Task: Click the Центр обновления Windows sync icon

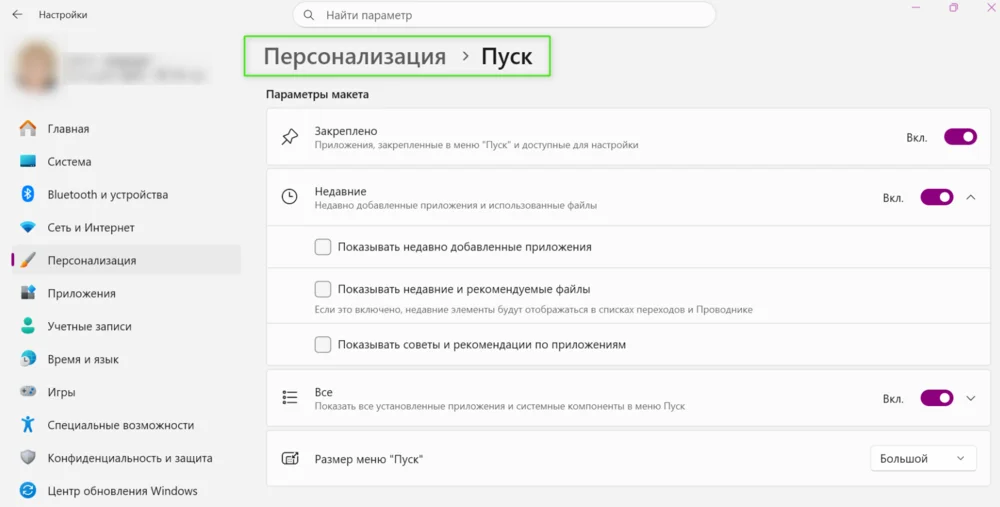Action: click(28, 490)
